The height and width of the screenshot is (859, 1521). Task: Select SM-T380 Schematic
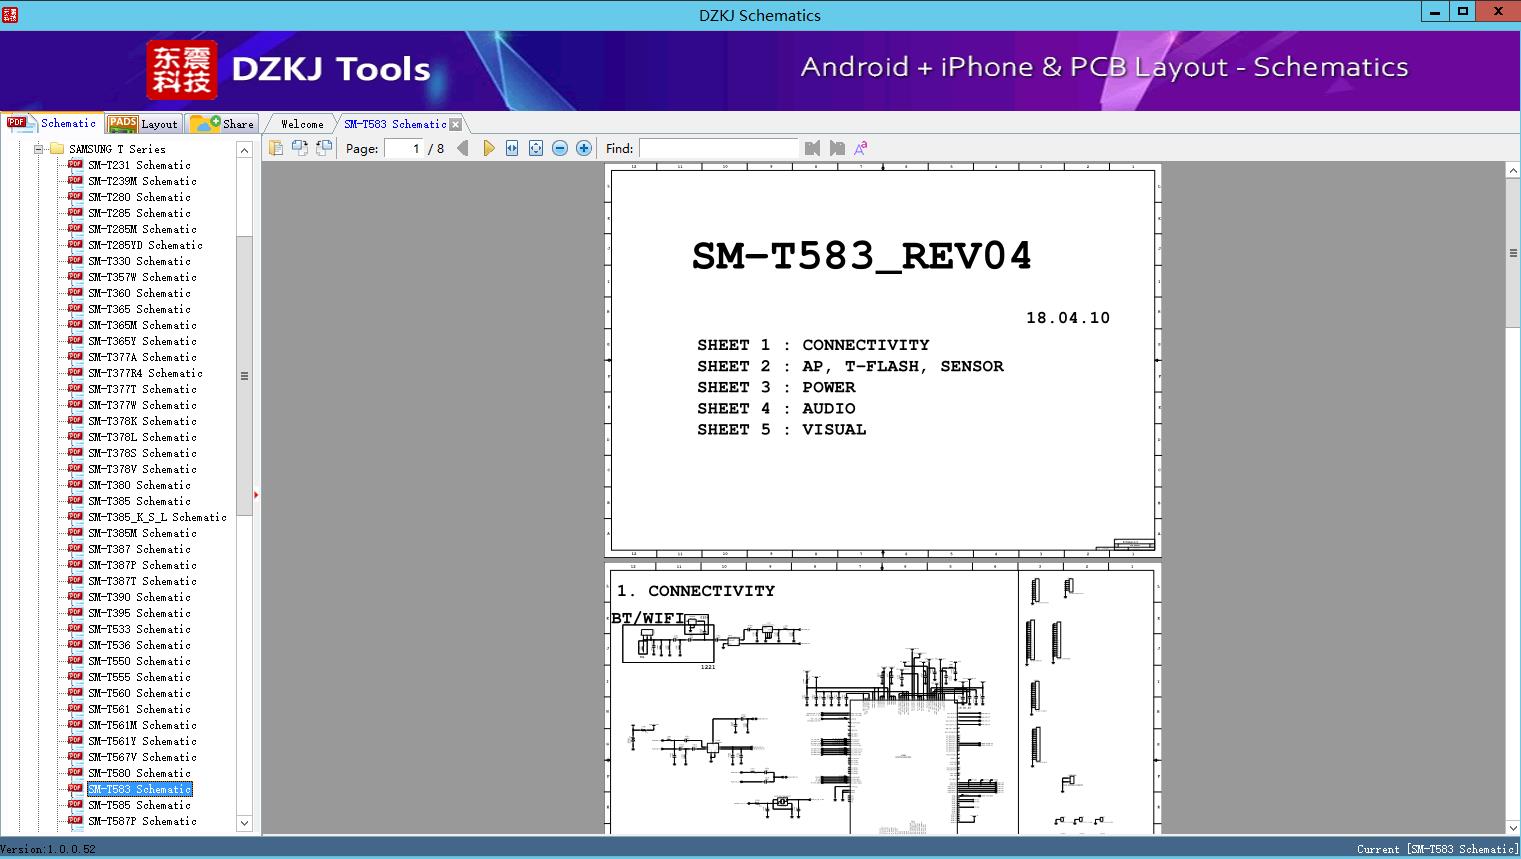(139, 485)
